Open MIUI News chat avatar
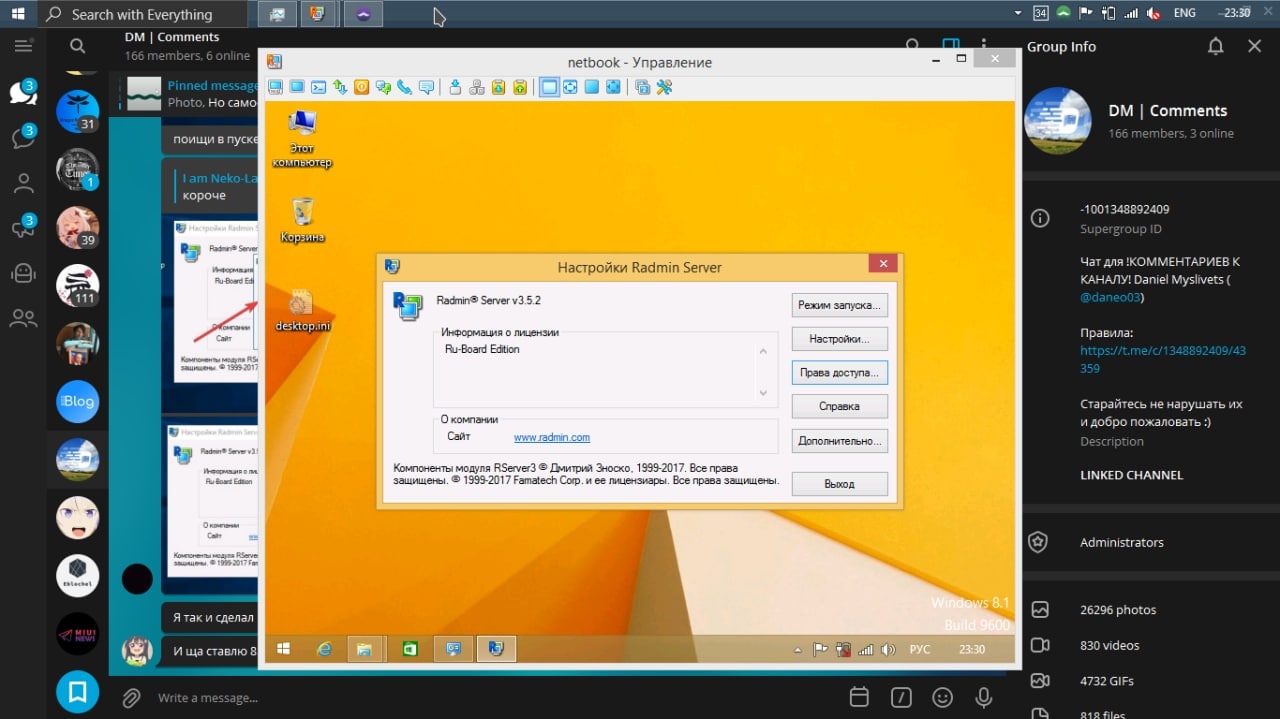The width and height of the screenshot is (1280, 719). (77, 633)
